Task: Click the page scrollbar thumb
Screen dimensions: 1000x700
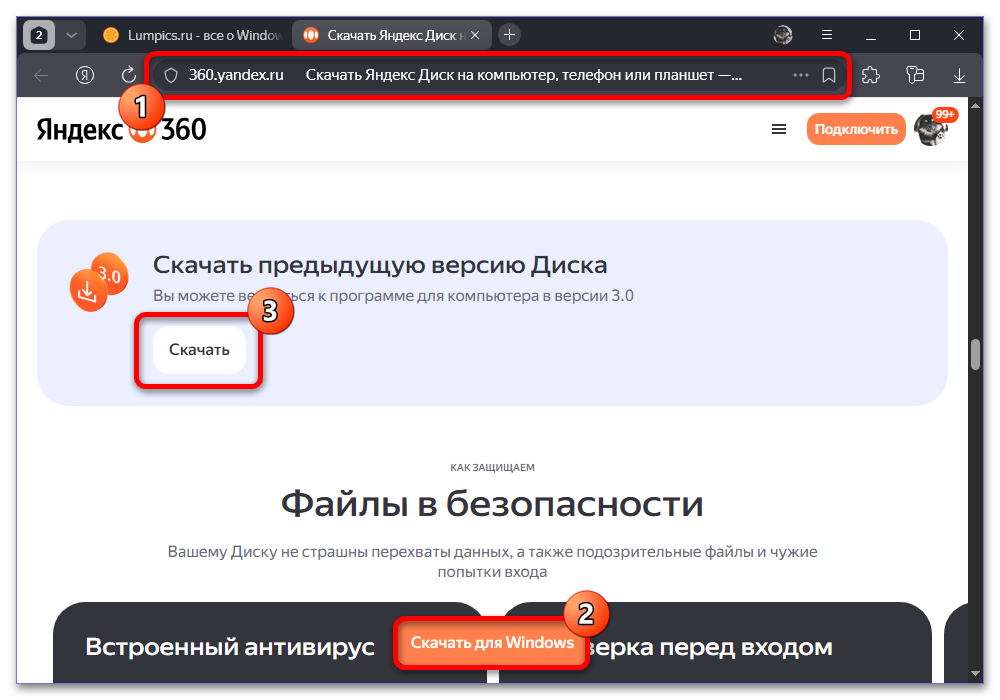Action: coord(974,355)
